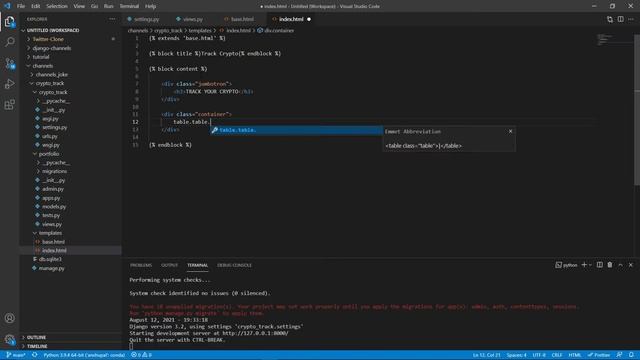Open the Run and Debug view
The height and width of the screenshot is (360, 640).
(9, 84)
